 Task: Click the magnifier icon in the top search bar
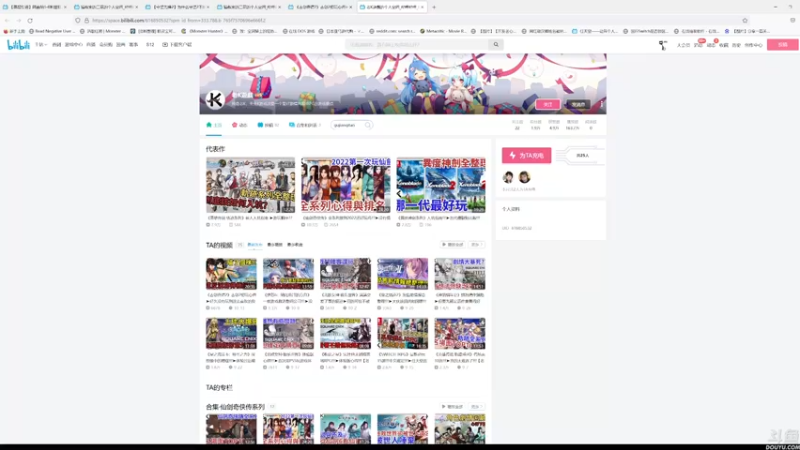(x=496, y=44)
